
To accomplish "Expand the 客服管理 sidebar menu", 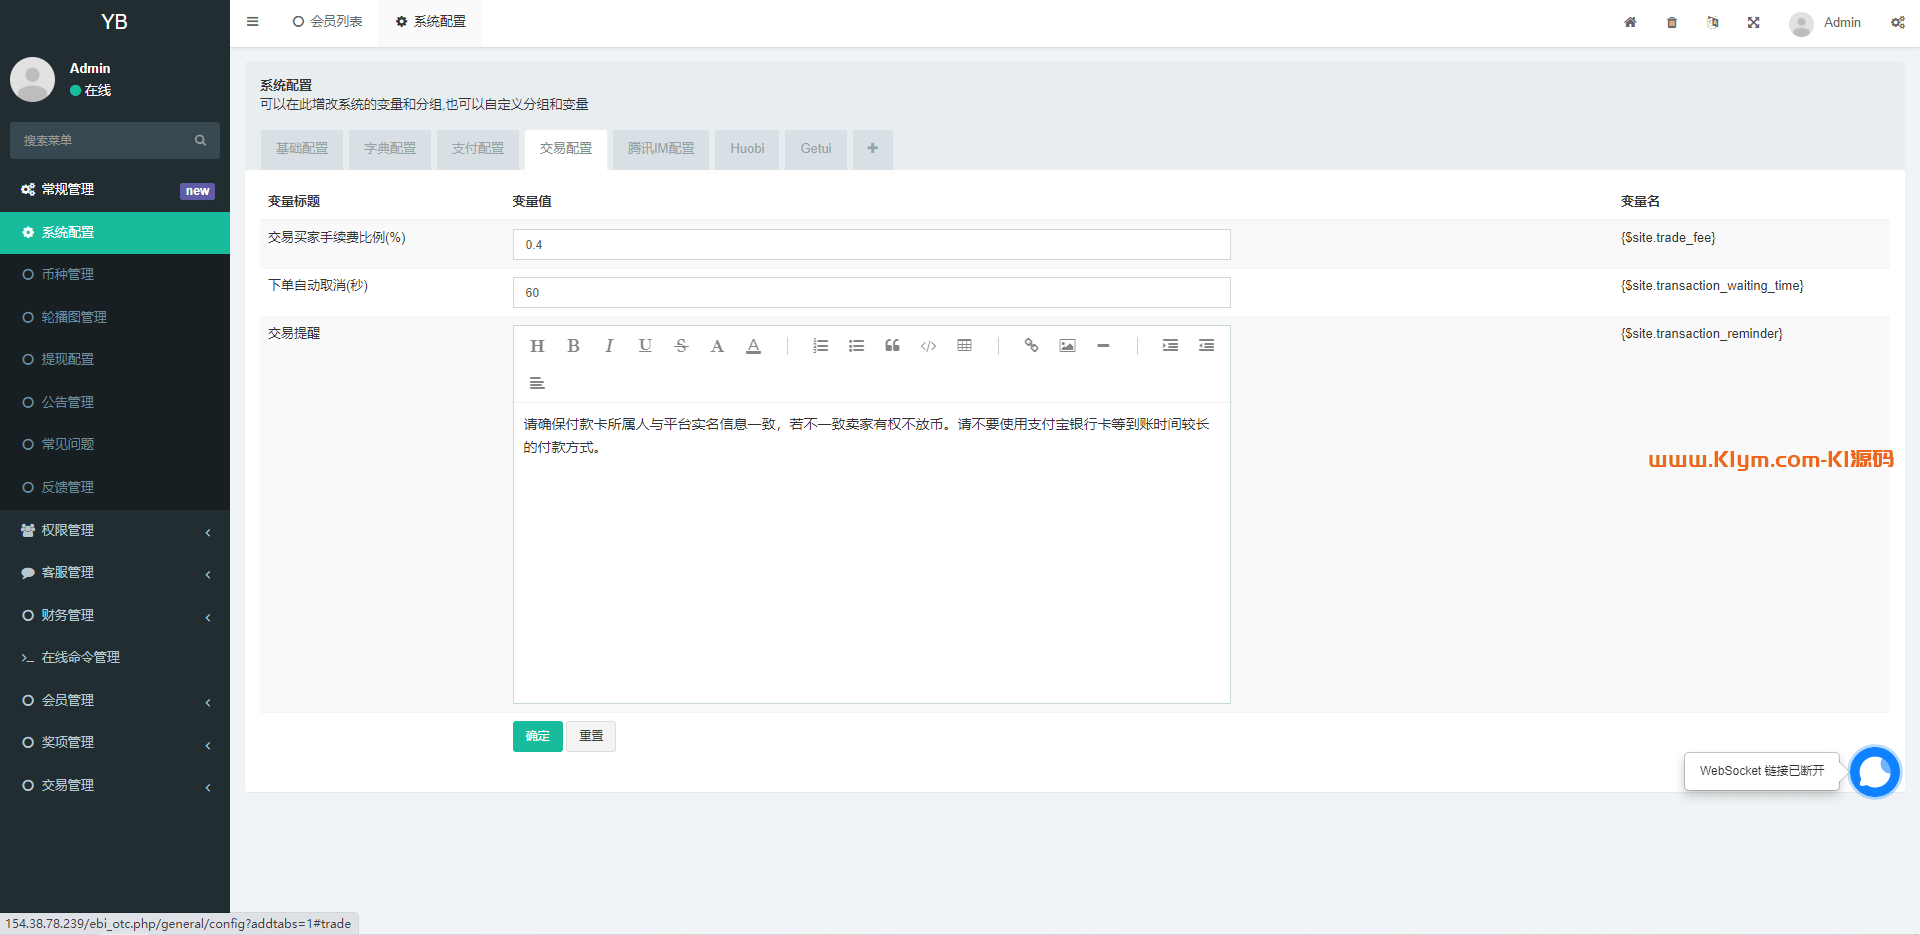I will click(x=115, y=572).
